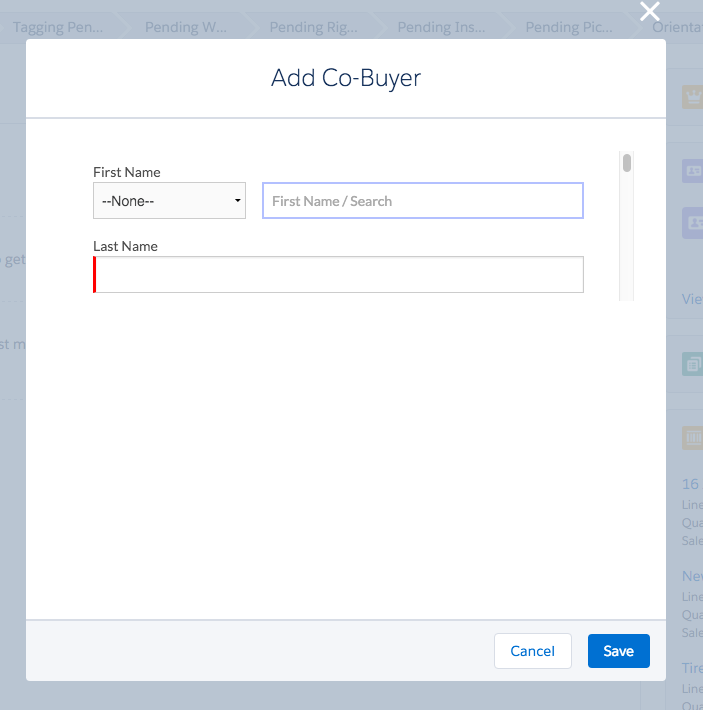Click the teal documents icon in sidebar
The width and height of the screenshot is (703, 710).
click(x=692, y=364)
